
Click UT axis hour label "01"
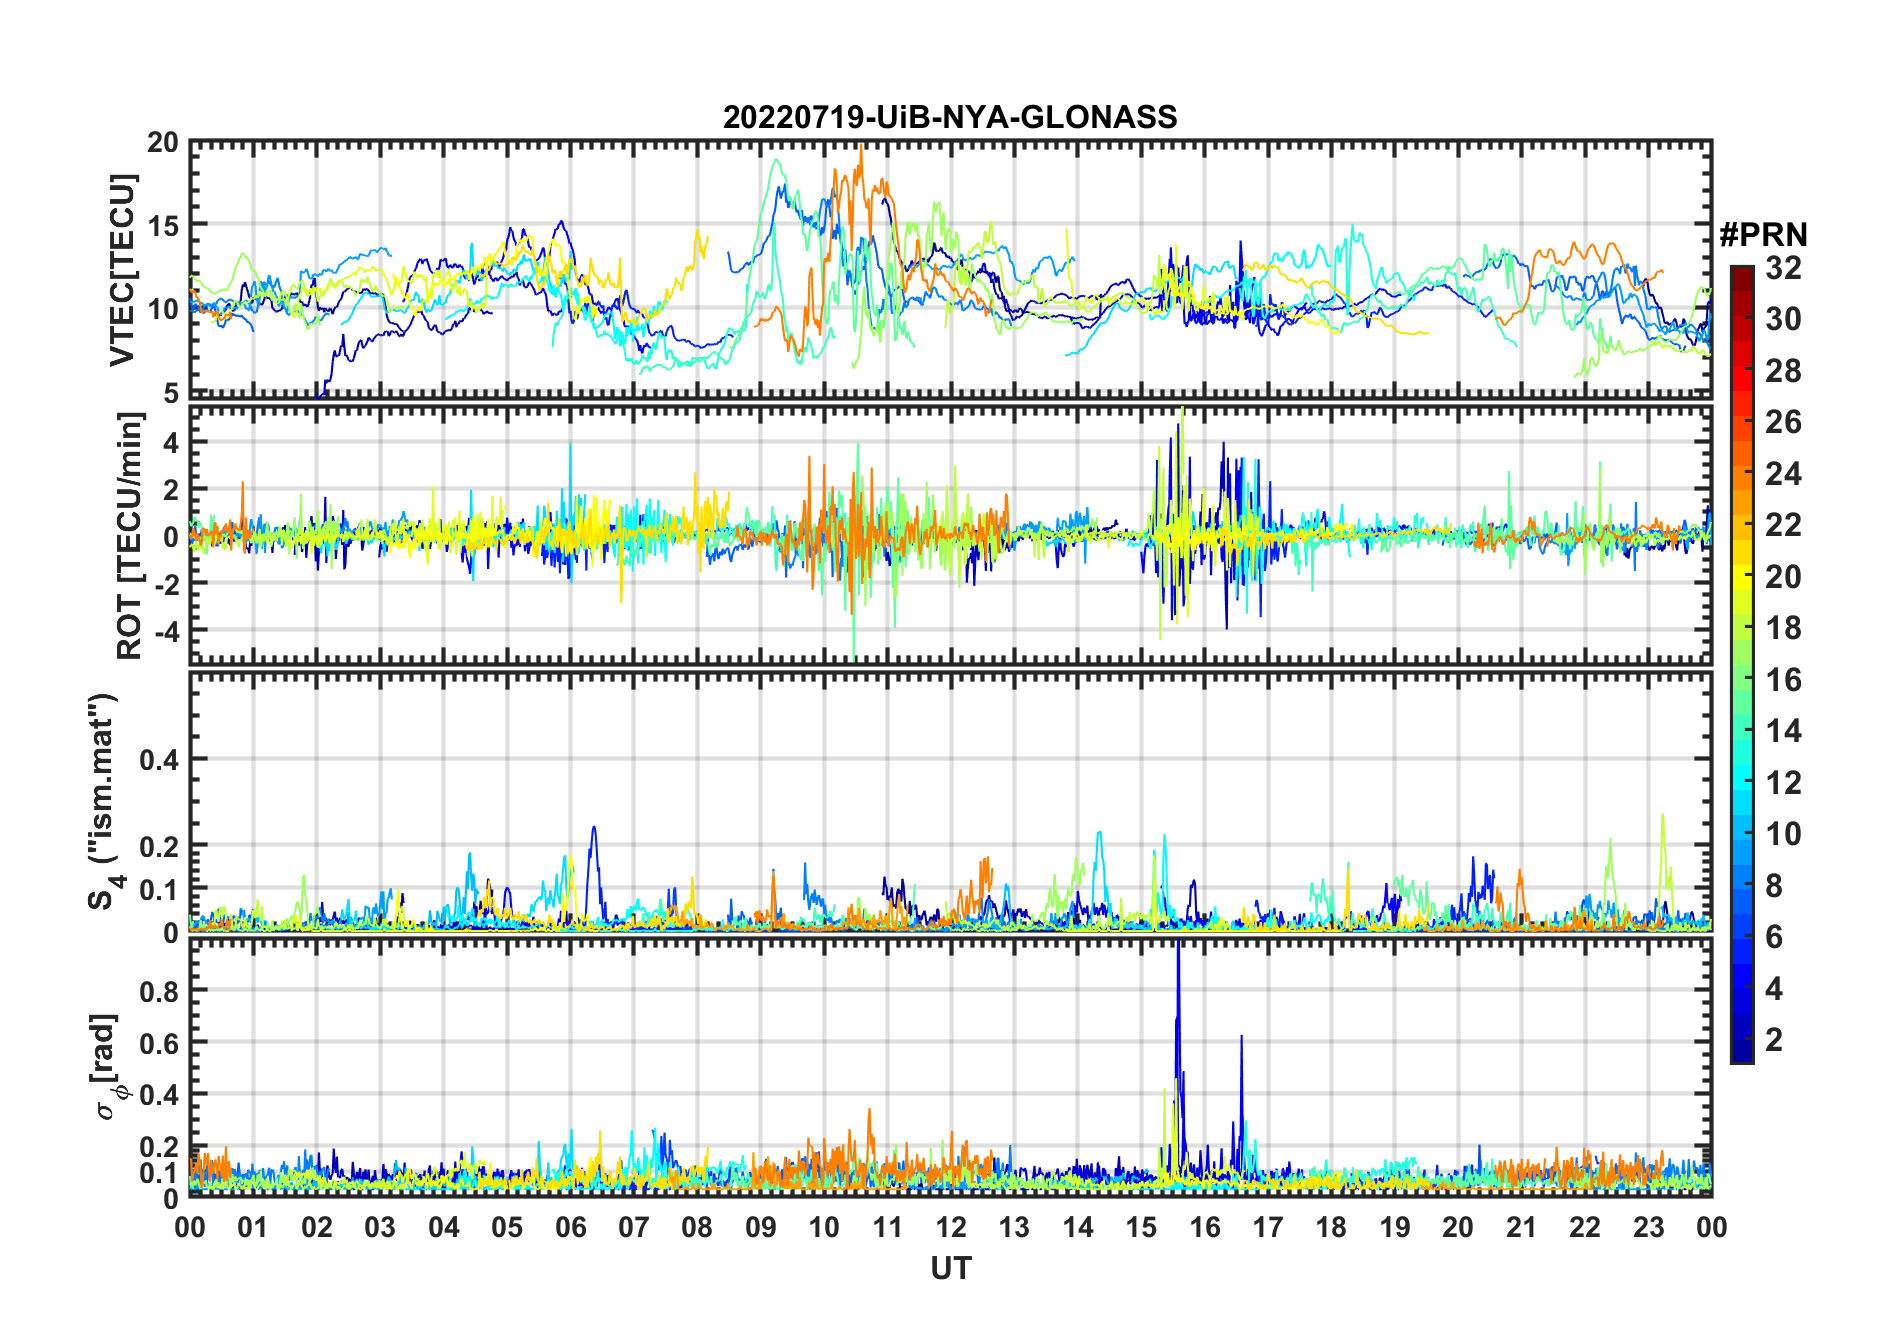253,1228
